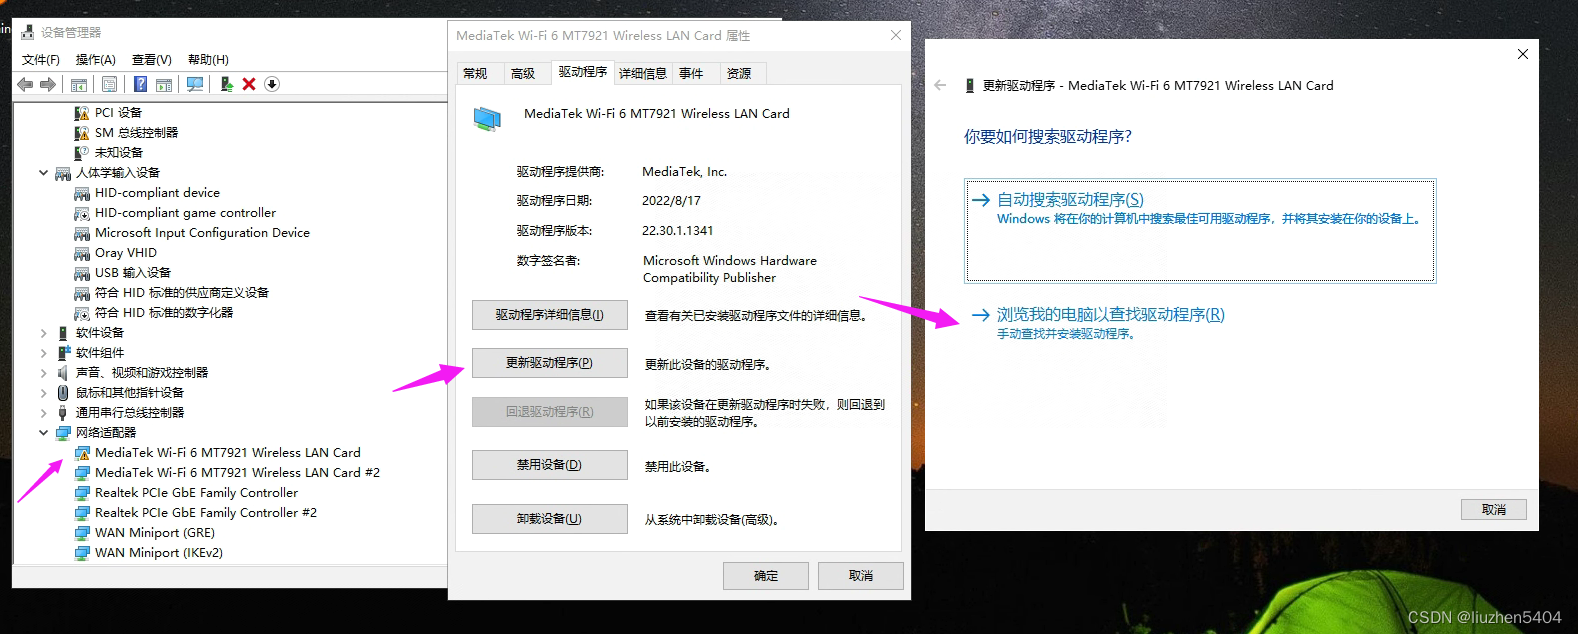Click the disable device down-arrow icon

point(272,84)
